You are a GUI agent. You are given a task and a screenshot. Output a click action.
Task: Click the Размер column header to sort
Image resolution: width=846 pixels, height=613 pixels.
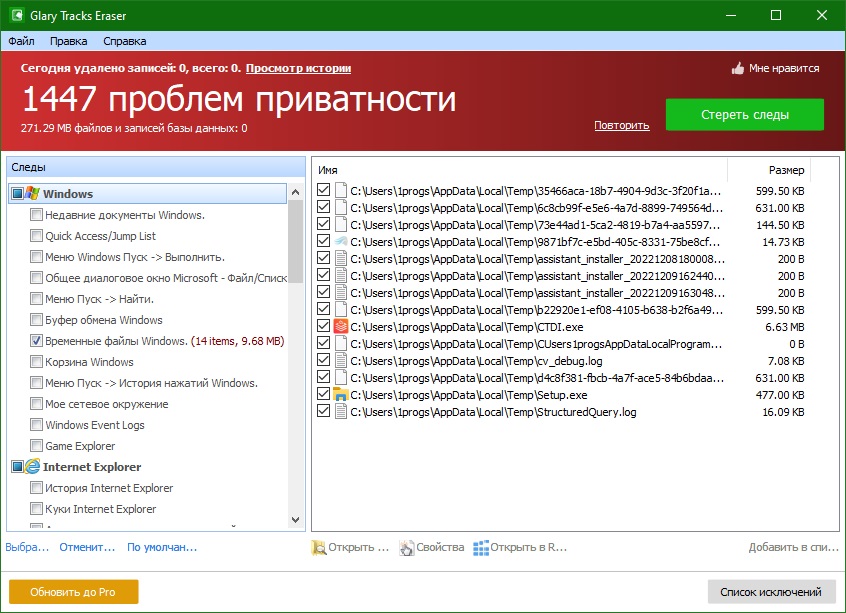[785, 170]
